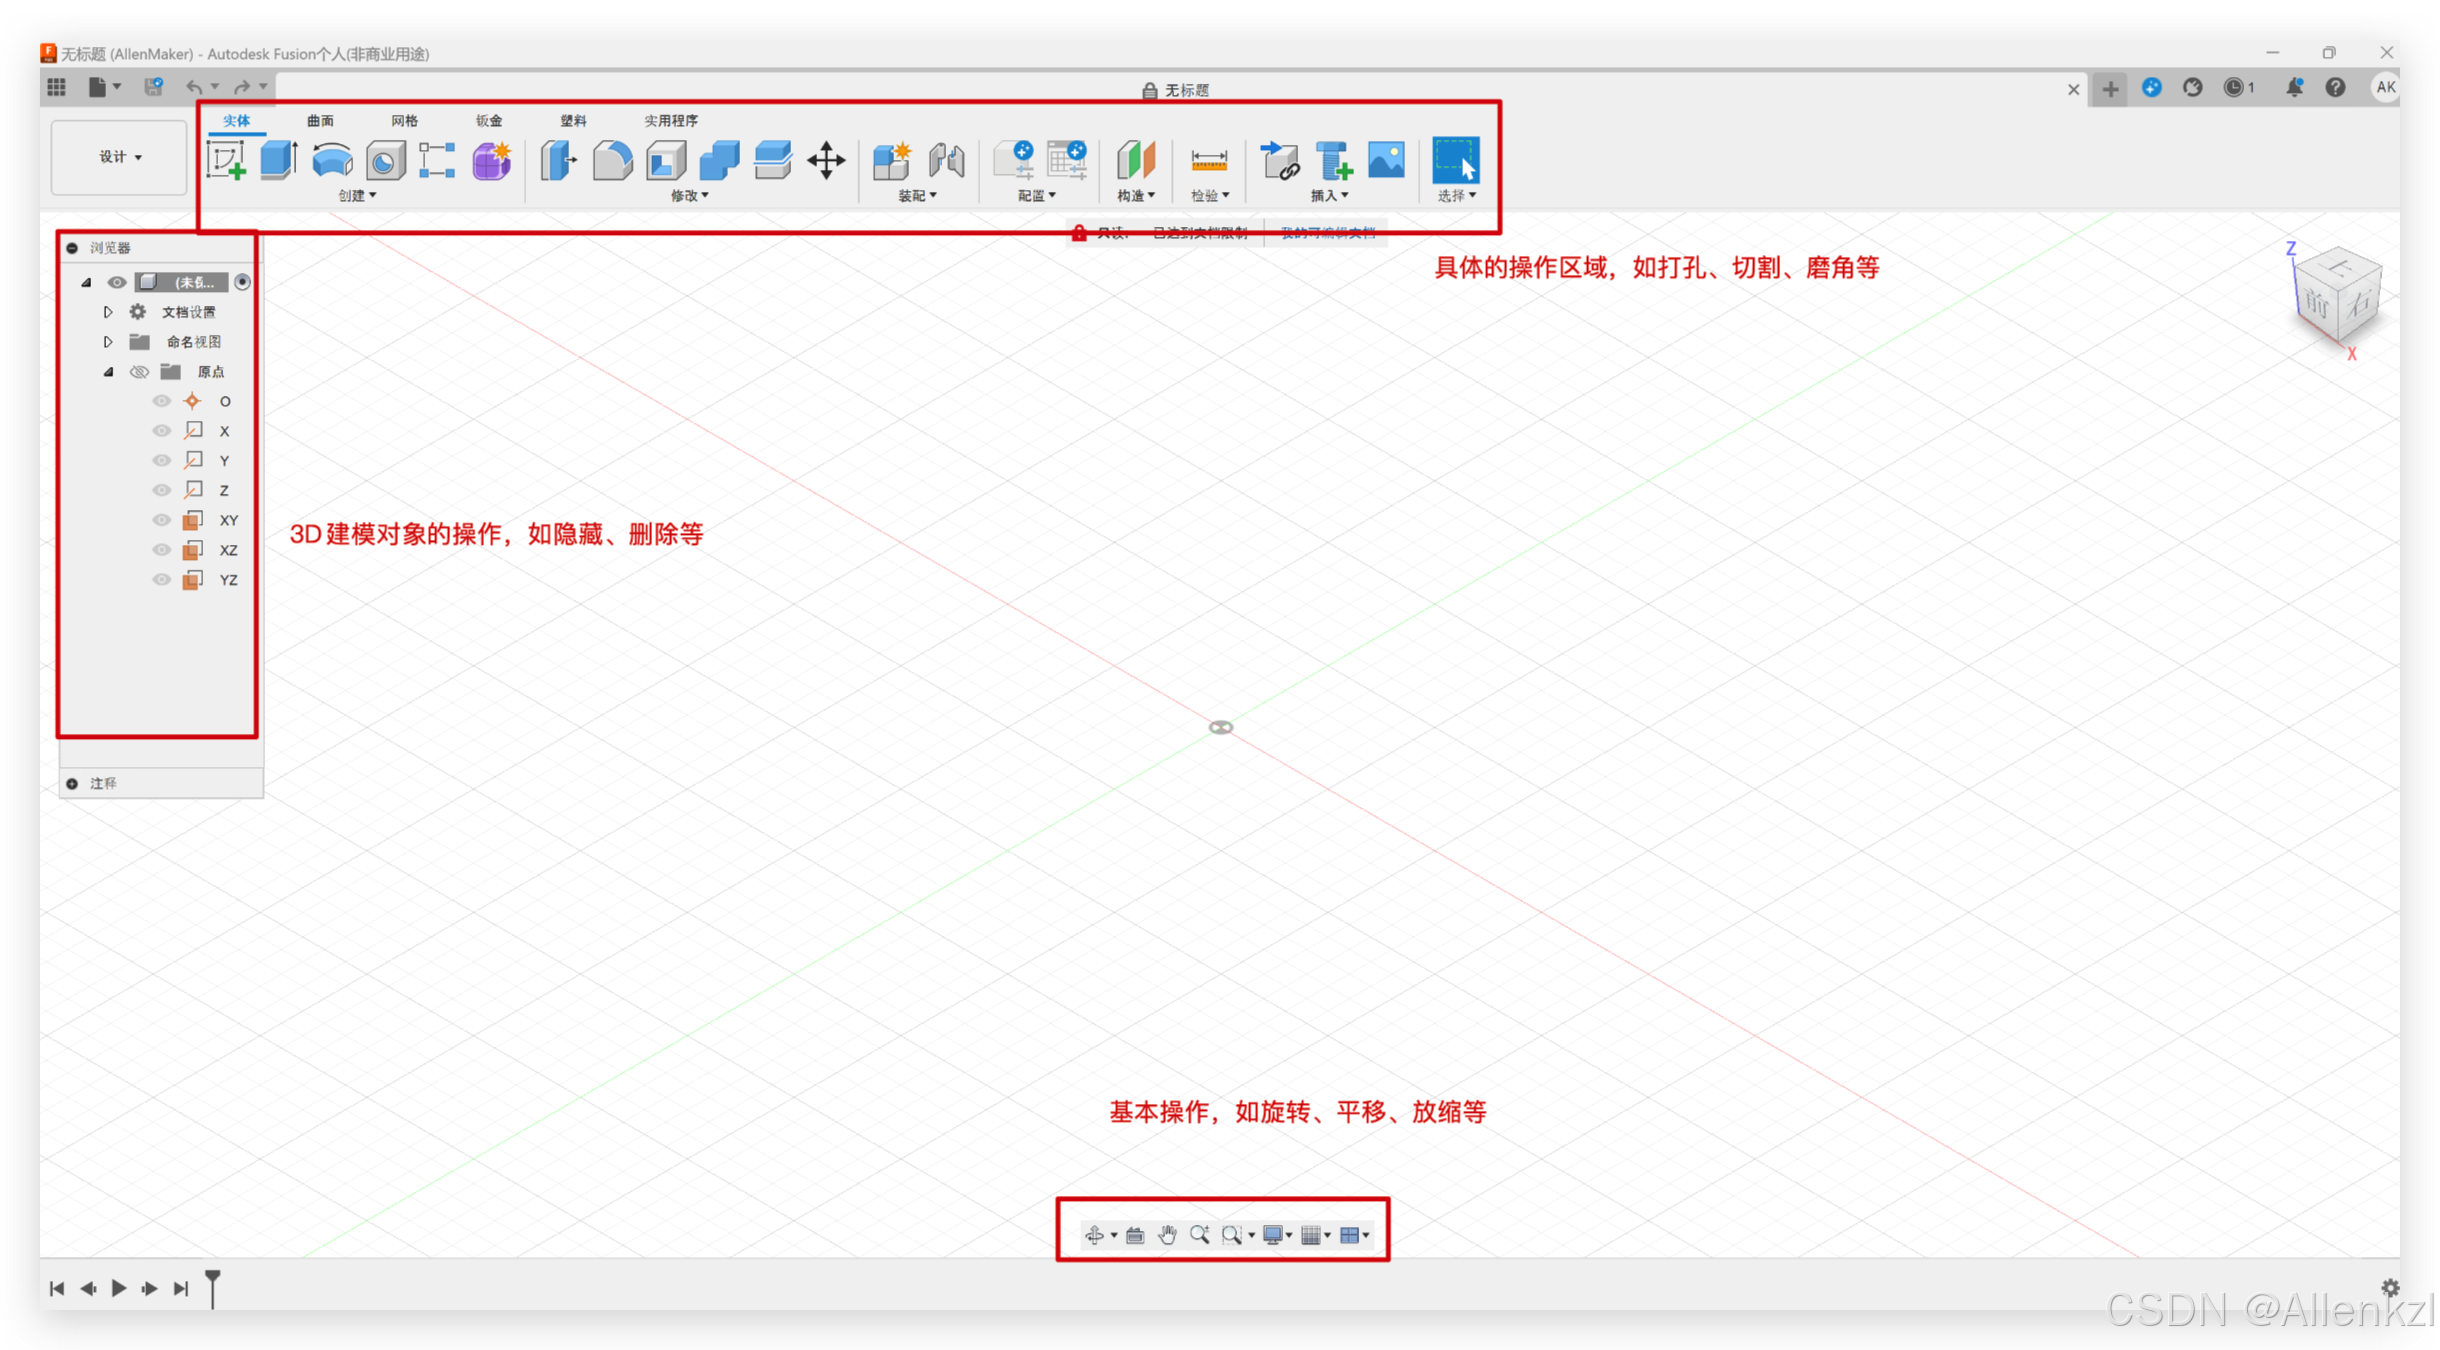Open the 修改 dropdown menu
This screenshot has height=1350, width=2440.
click(689, 196)
